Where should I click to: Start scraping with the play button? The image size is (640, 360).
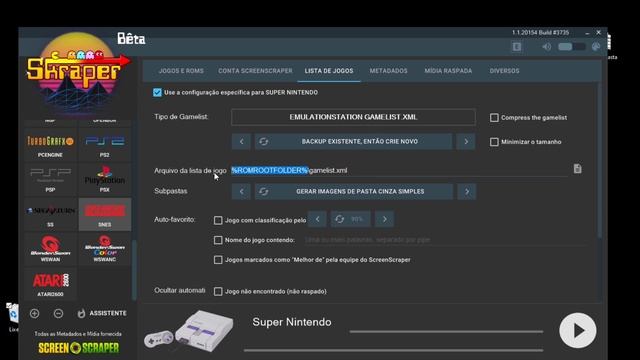coord(578,331)
